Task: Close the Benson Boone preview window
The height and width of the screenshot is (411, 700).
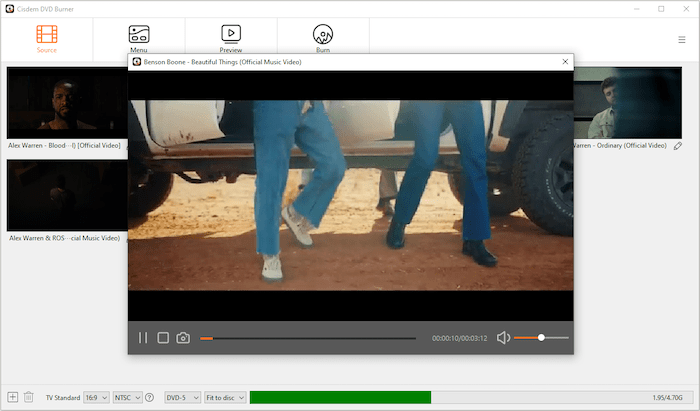Action: (565, 61)
